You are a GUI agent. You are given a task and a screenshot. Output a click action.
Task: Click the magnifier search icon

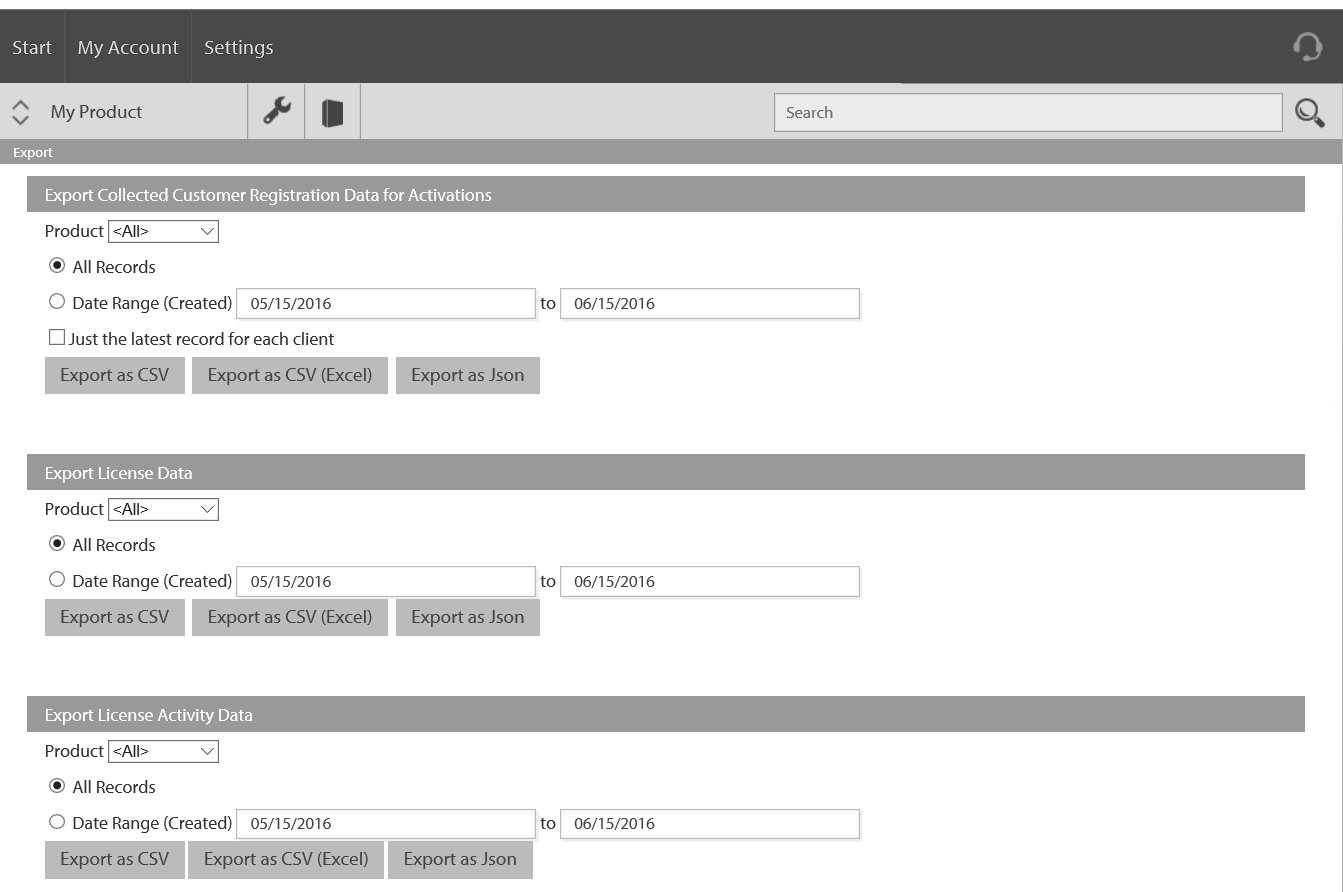1309,112
